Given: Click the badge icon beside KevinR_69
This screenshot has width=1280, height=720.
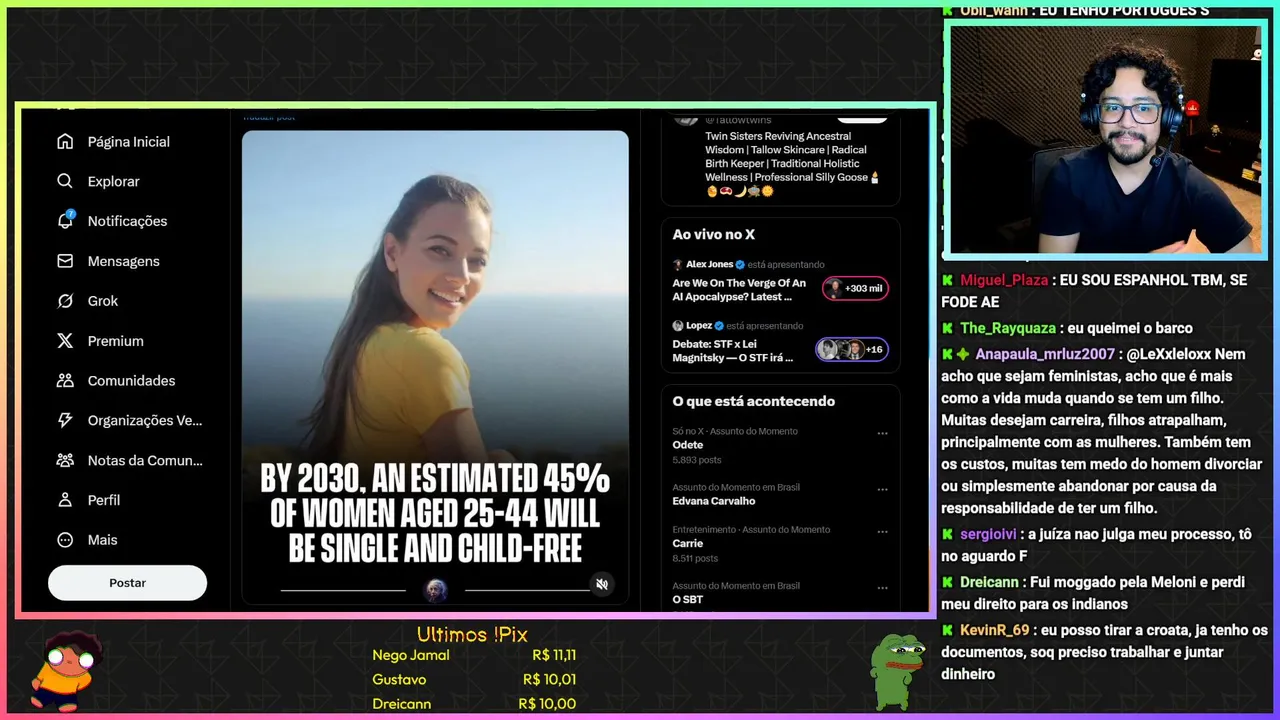Looking at the screenshot, I should tap(948, 630).
